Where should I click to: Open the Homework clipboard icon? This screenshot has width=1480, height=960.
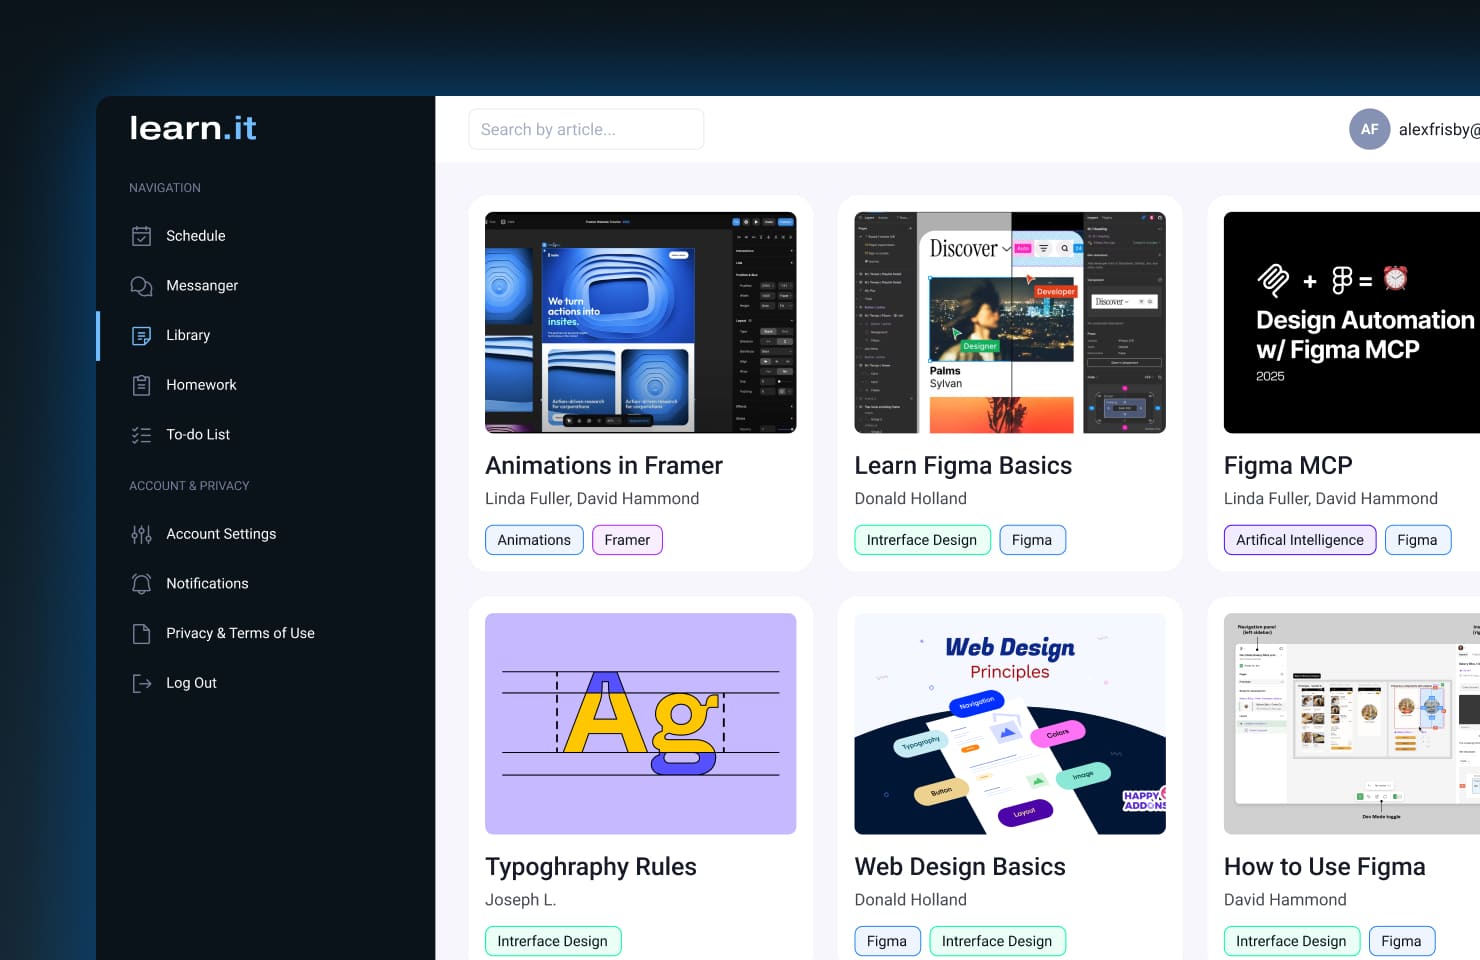pyautogui.click(x=141, y=384)
